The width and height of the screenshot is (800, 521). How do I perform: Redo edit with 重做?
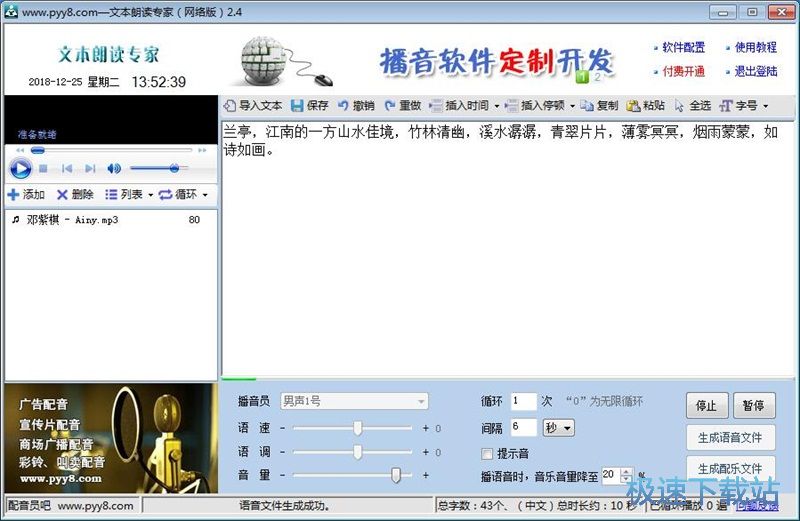pos(403,106)
